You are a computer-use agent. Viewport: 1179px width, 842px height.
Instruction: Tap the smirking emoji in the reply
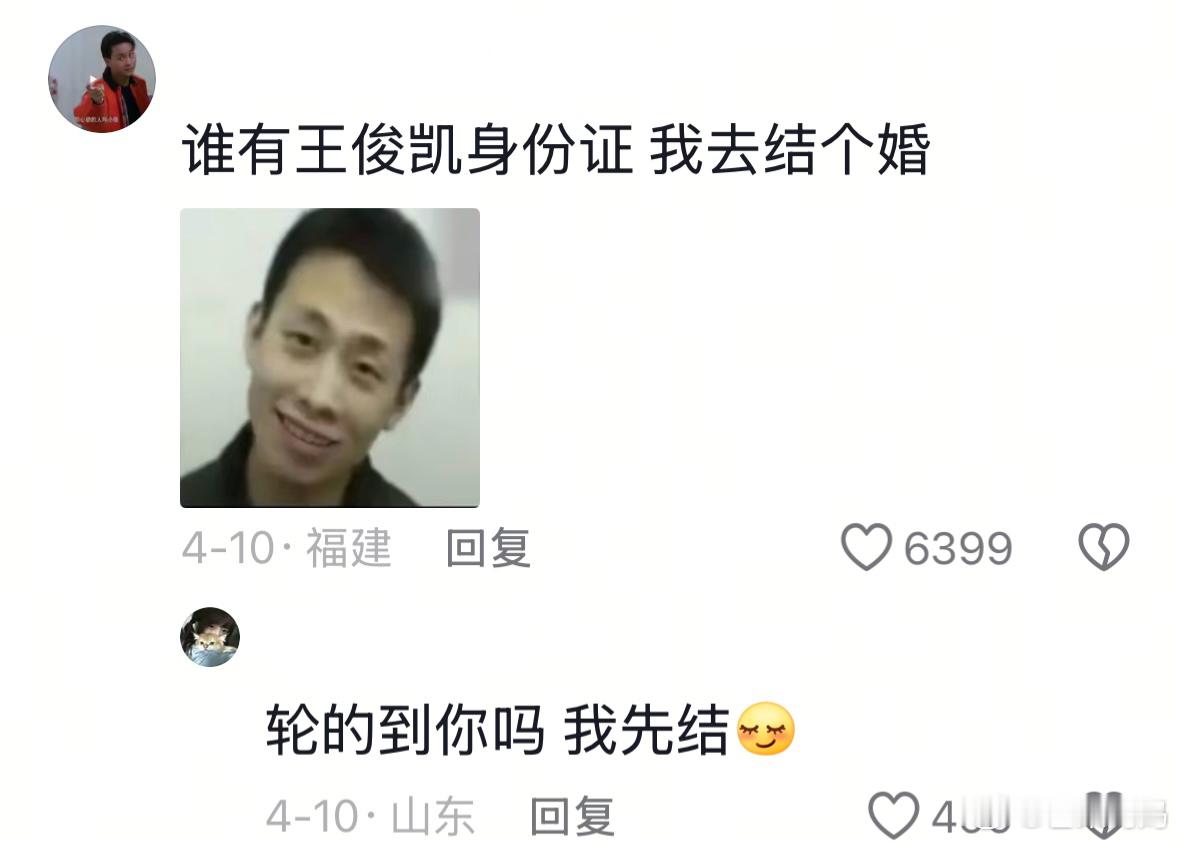765,729
